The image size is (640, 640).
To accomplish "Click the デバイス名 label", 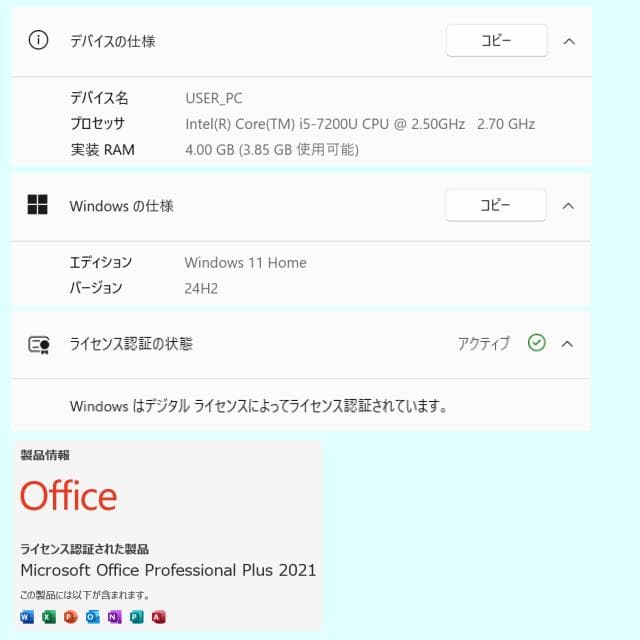I will (x=99, y=98).
